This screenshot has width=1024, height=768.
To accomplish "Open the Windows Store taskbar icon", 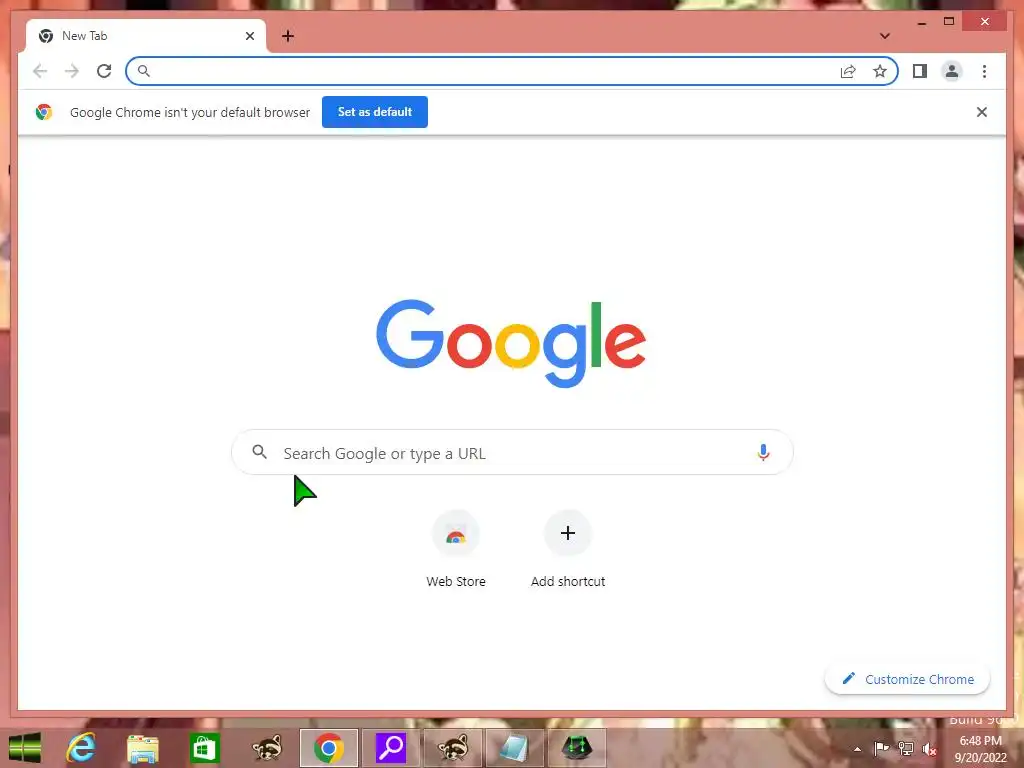I will tap(204, 748).
